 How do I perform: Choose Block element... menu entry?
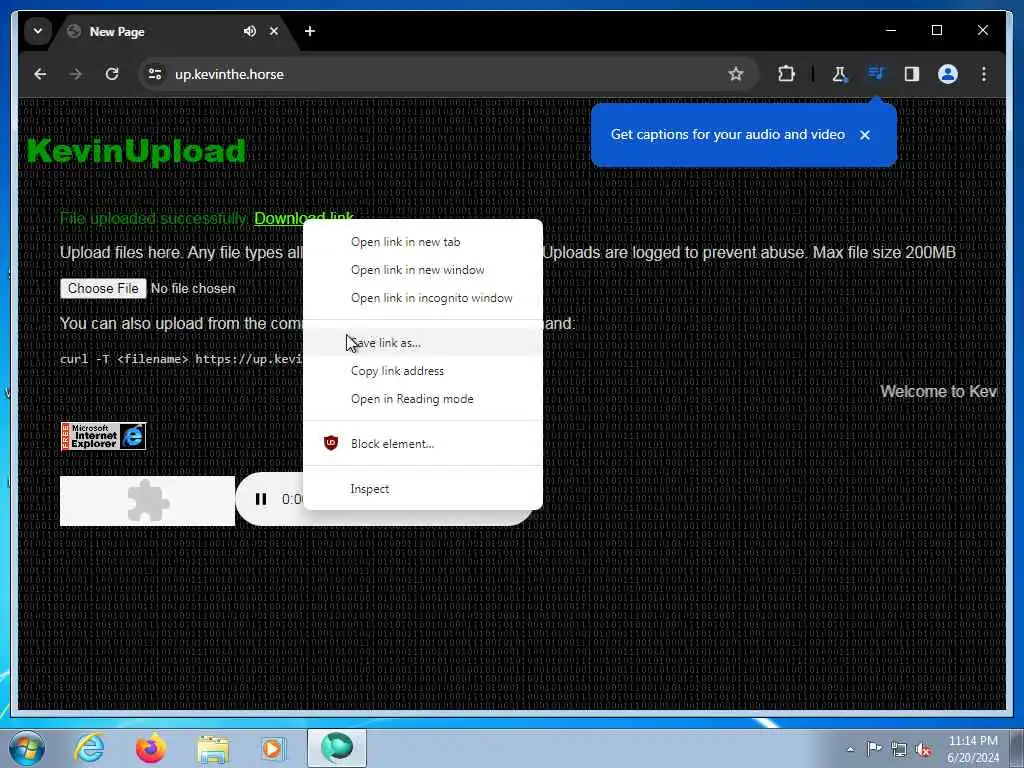click(x=423, y=443)
